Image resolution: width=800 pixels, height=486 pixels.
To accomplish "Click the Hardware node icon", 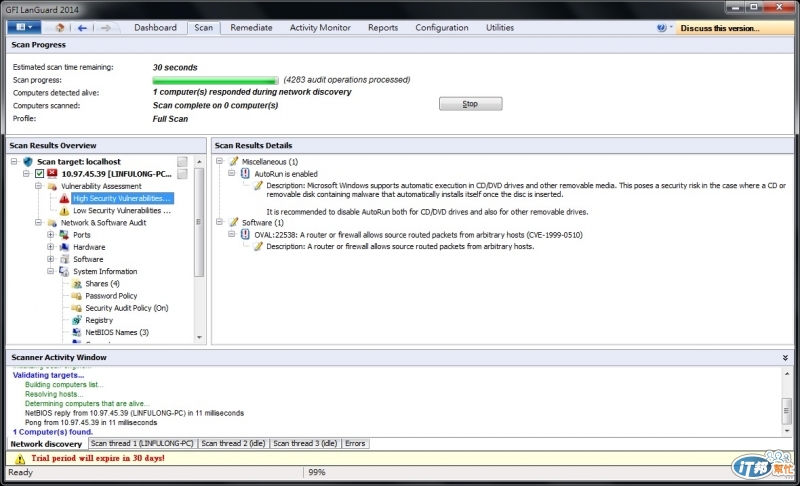I will click(x=64, y=247).
